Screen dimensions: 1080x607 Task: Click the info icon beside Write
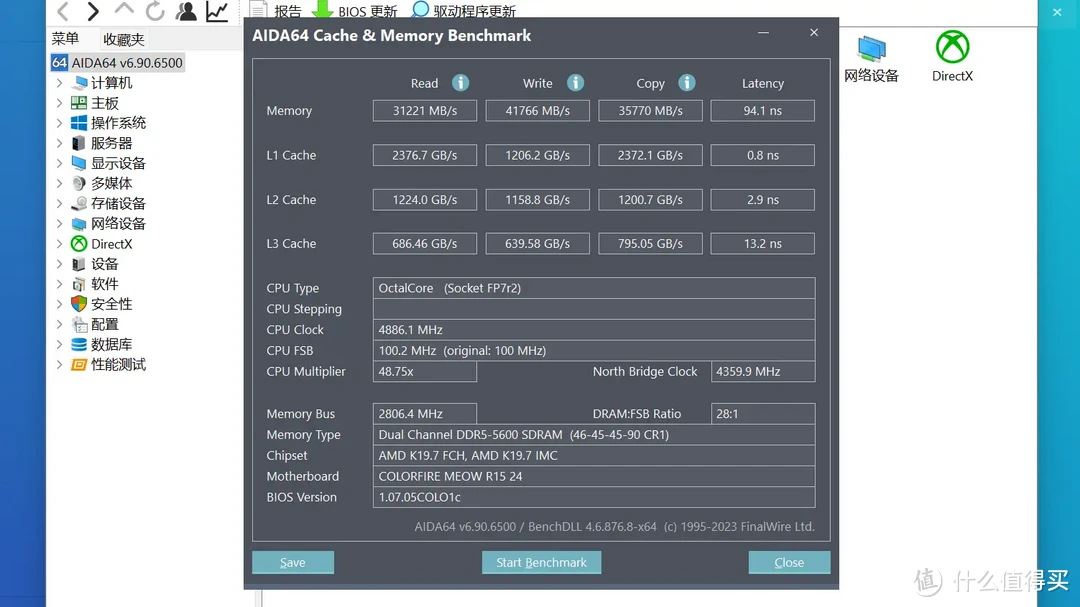575,83
